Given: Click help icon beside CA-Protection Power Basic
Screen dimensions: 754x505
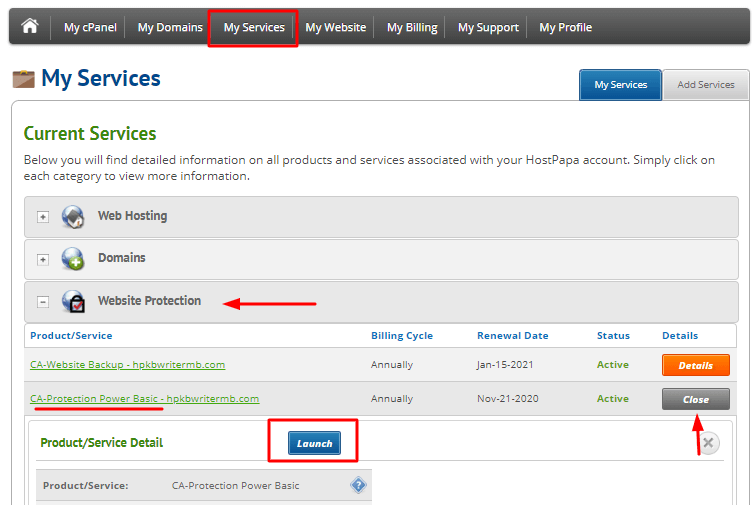Looking at the screenshot, I should click(x=358, y=485).
